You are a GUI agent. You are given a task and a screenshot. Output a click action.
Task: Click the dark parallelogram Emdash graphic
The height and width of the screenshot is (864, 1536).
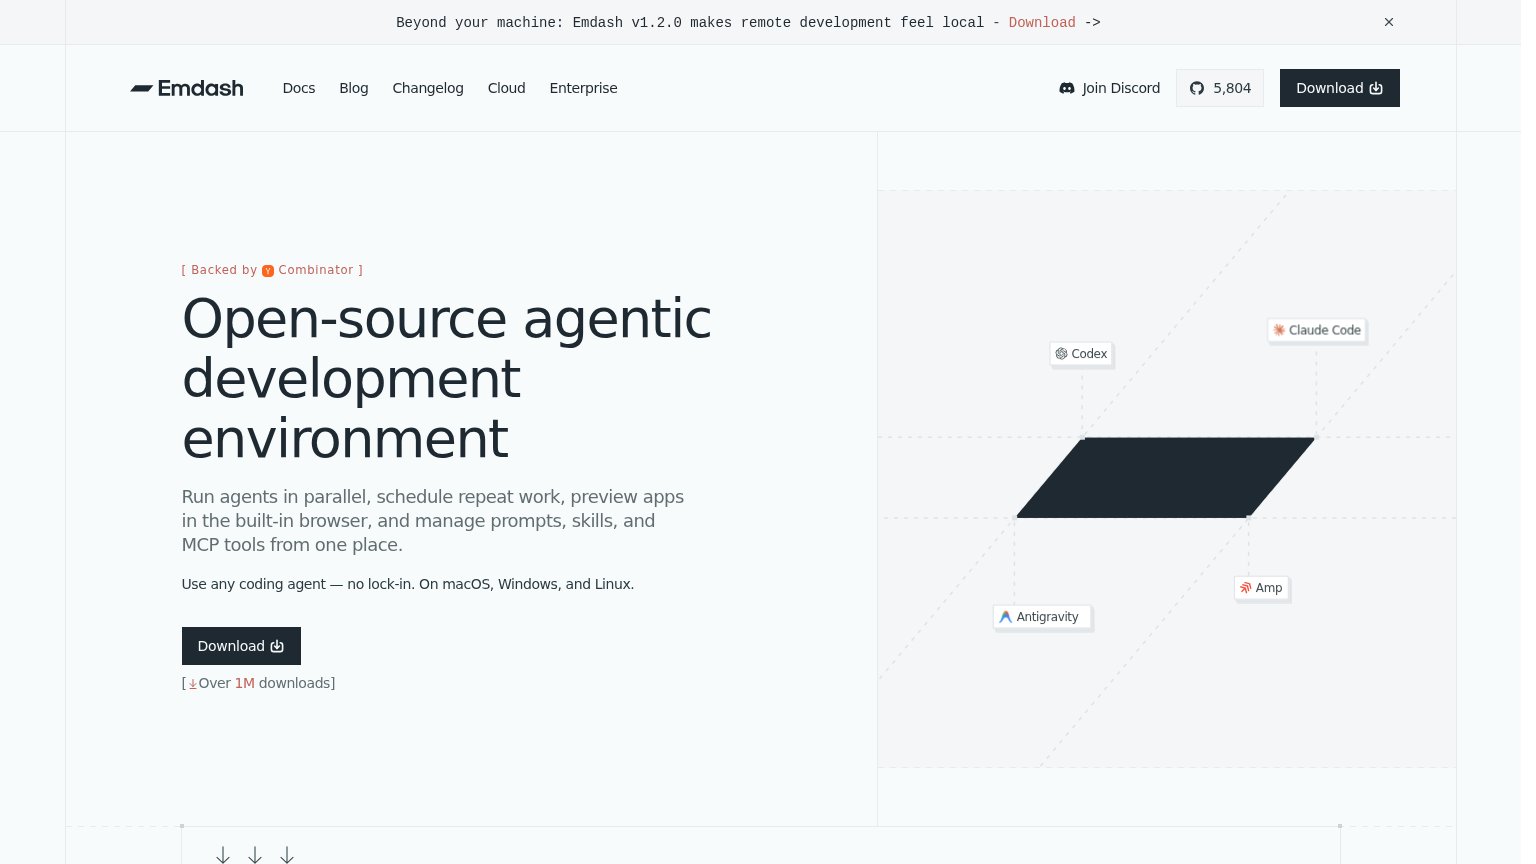1165,478
